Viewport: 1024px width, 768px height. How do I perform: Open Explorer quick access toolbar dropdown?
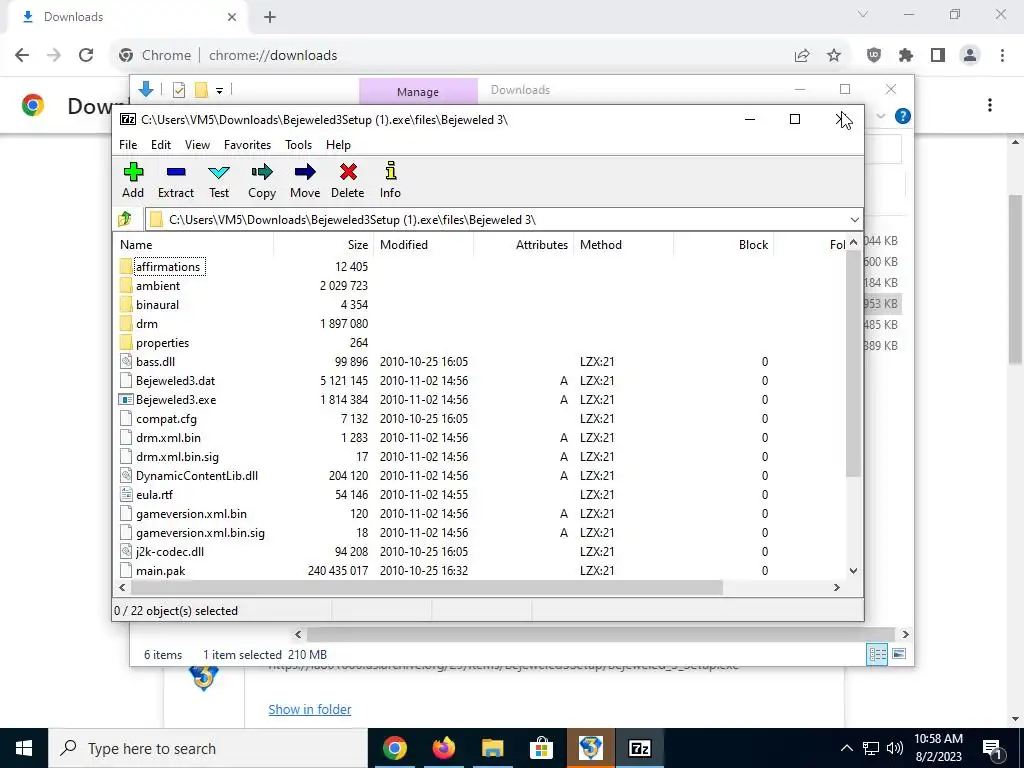[x=219, y=91]
